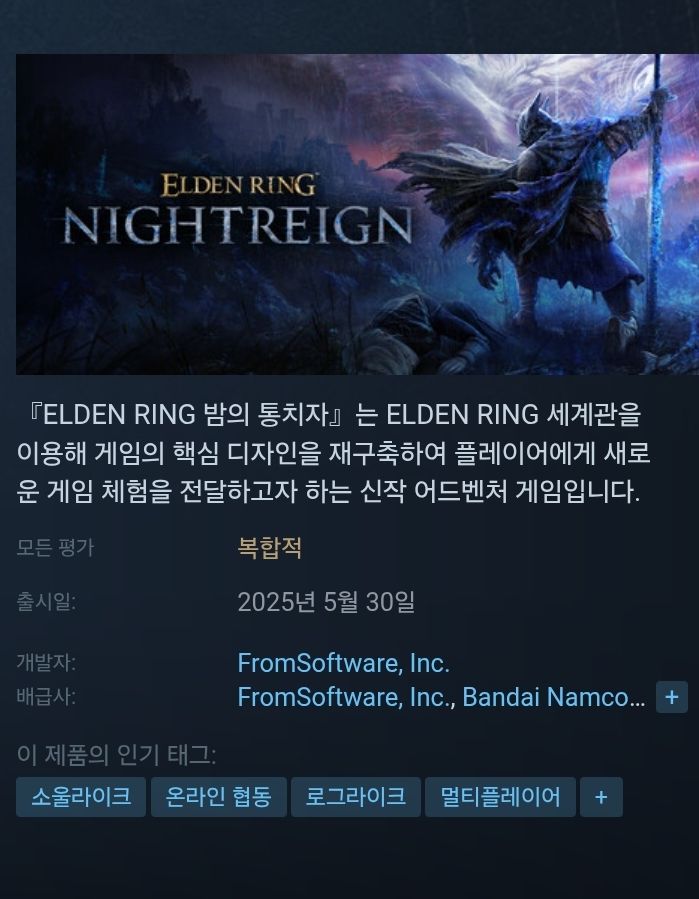699x899 pixels.
Task: Open developer link FromSoftware, Inc.
Action: 343,663
